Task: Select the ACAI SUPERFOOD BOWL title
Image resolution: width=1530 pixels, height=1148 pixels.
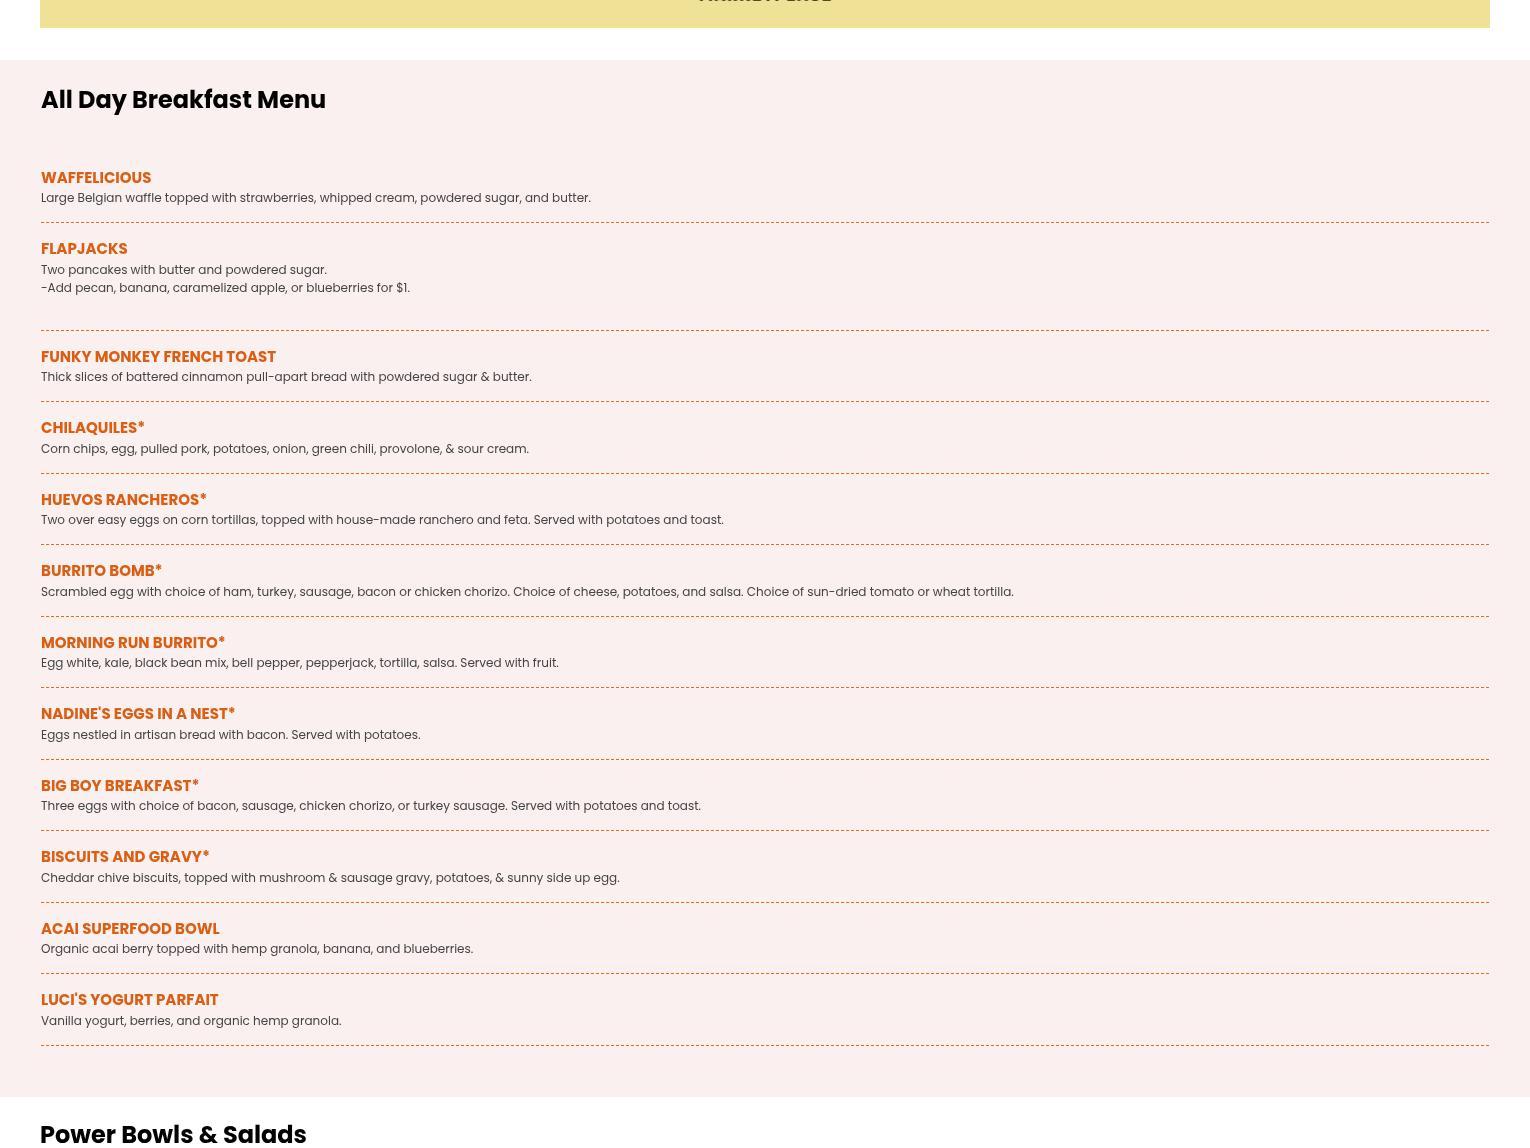Action: pyautogui.click(x=130, y=929)
